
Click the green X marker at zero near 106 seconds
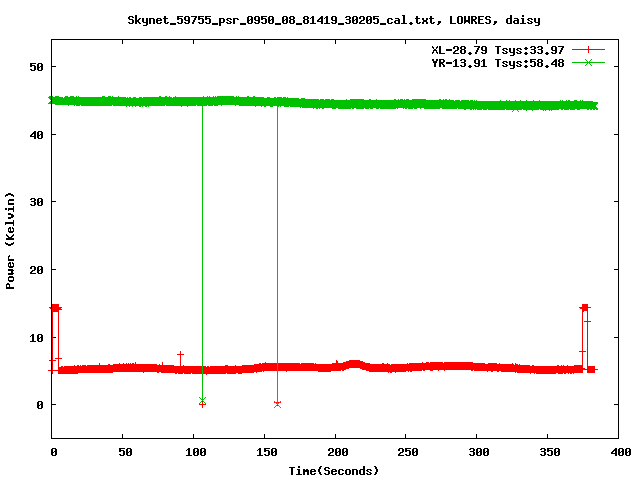click(202, 400)
